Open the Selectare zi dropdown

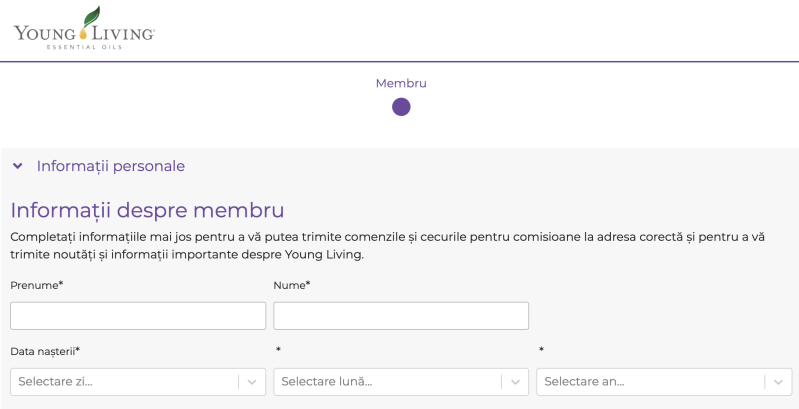coord(125,382)
